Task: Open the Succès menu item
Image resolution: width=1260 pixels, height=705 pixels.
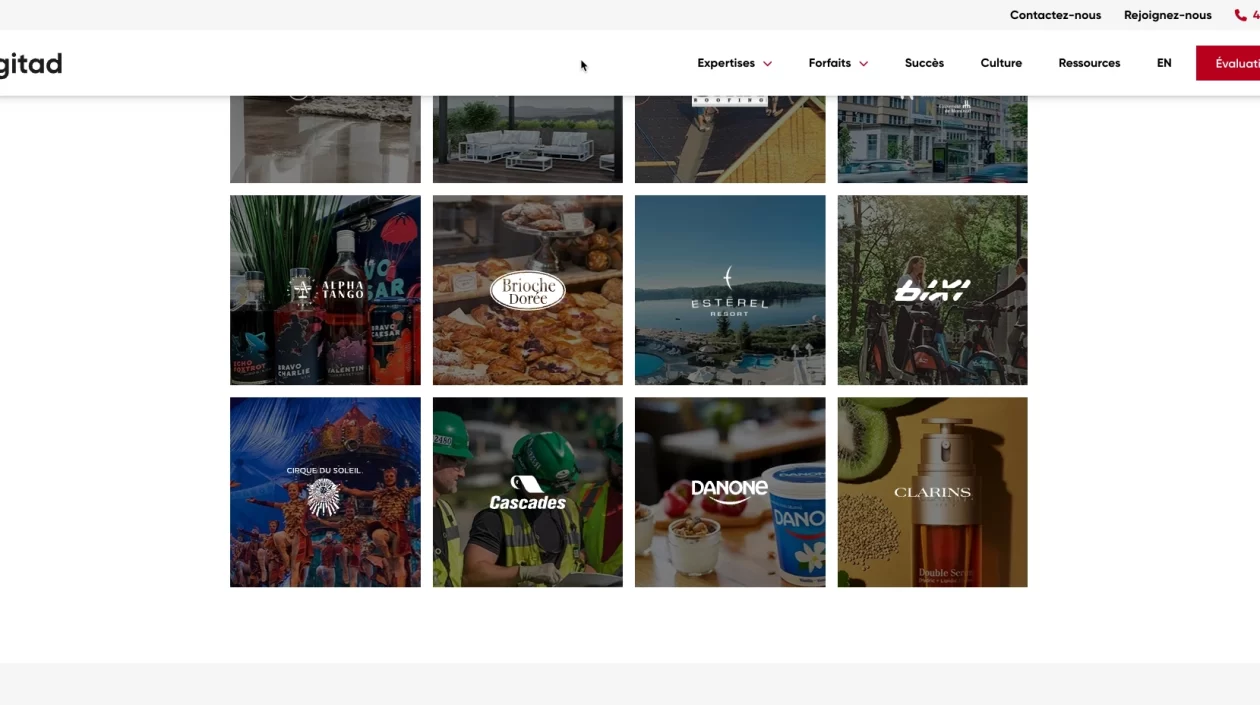Action: (x=924, y=63)
